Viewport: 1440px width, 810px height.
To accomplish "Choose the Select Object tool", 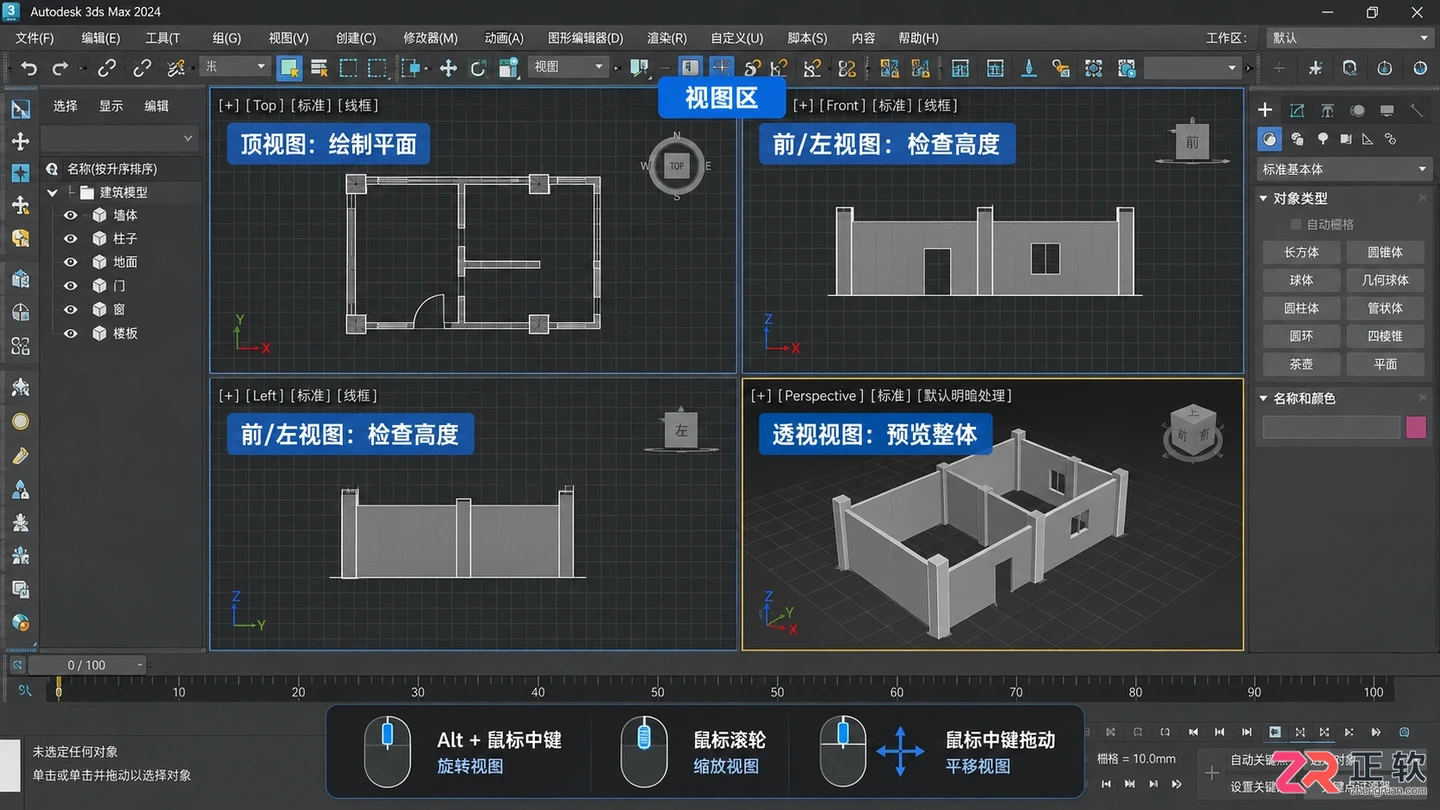I will [x=289, y=68].
